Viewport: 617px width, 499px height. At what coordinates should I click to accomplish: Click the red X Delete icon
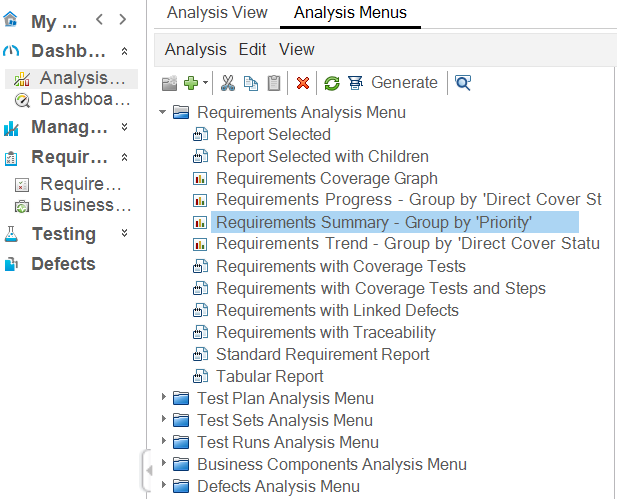pyautogui.click(x=302, y=83)
